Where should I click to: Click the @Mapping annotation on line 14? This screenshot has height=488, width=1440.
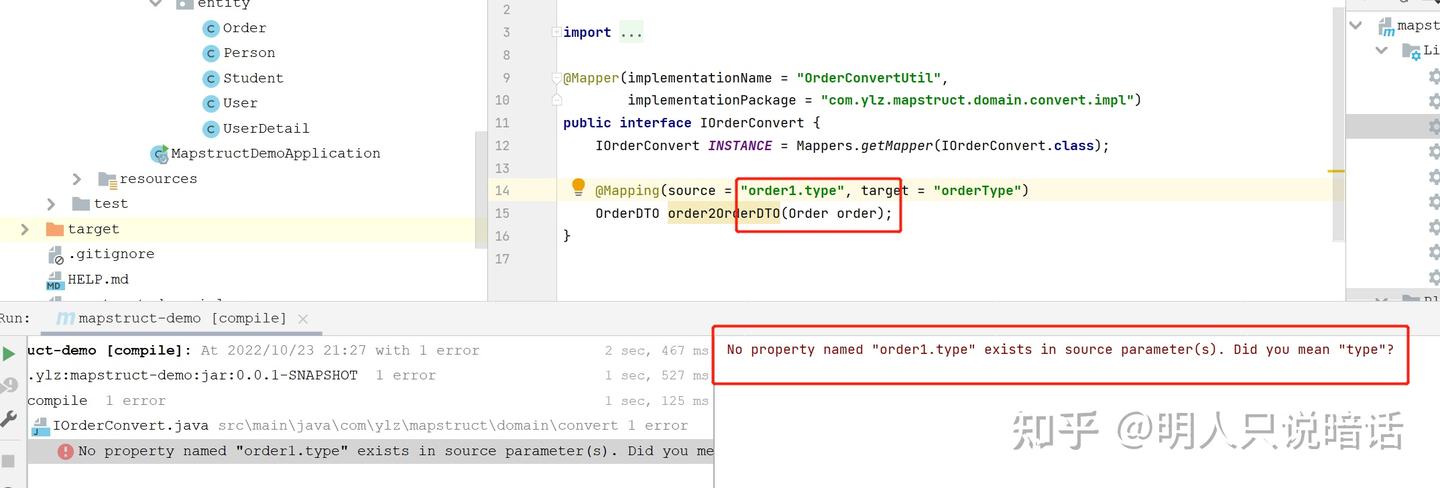point(627,190)
